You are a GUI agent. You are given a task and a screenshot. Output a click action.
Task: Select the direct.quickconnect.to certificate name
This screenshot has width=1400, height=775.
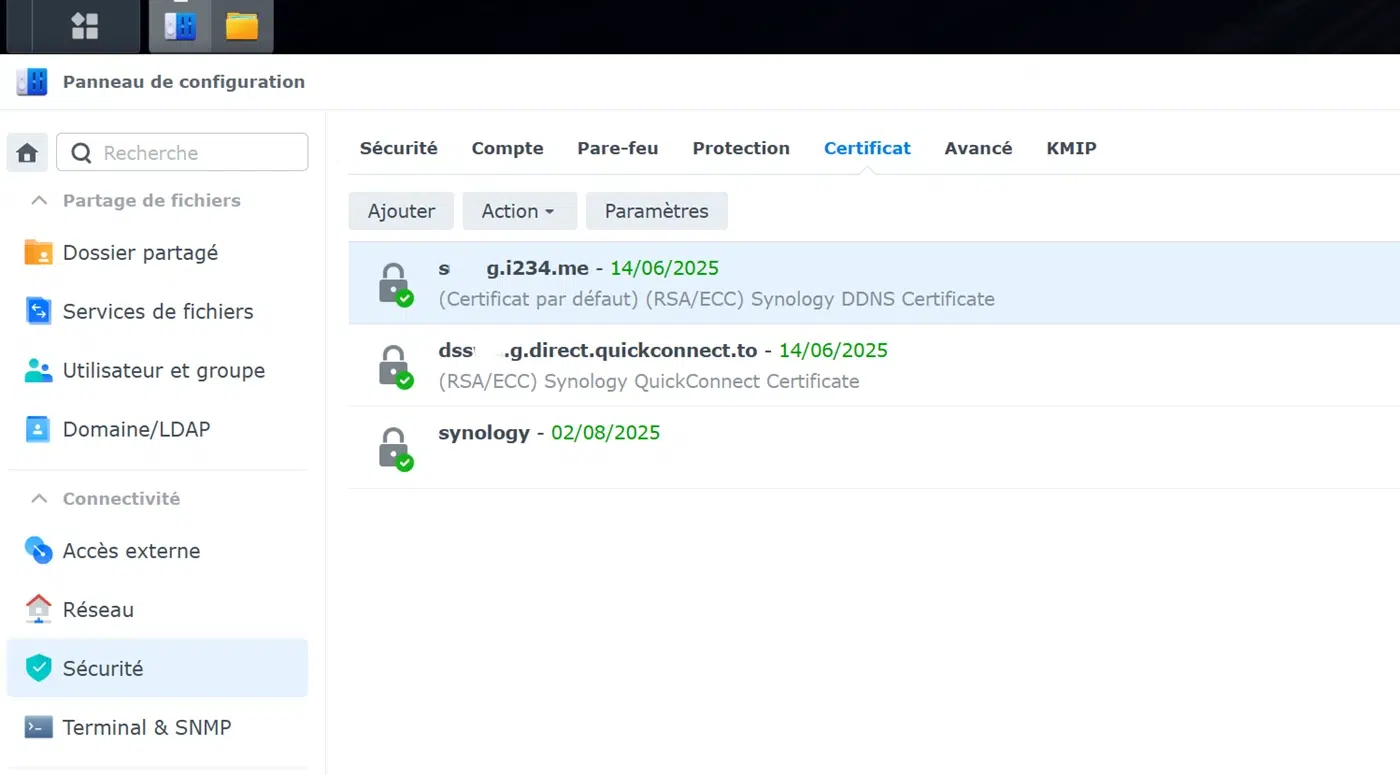(598, 350)
